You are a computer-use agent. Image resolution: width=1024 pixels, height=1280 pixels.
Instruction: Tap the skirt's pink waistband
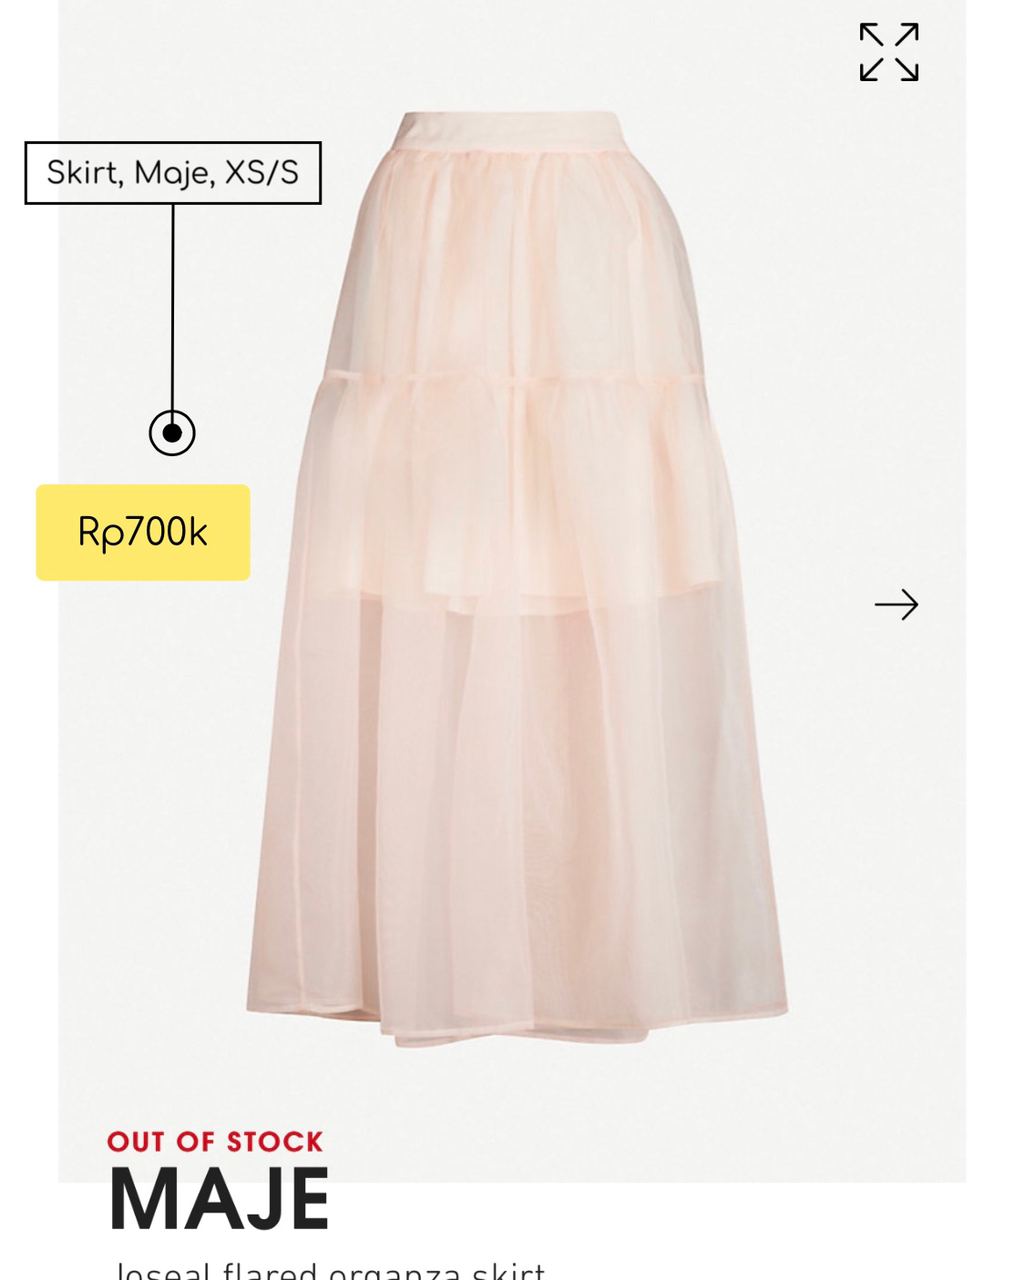tap(505, 131)
